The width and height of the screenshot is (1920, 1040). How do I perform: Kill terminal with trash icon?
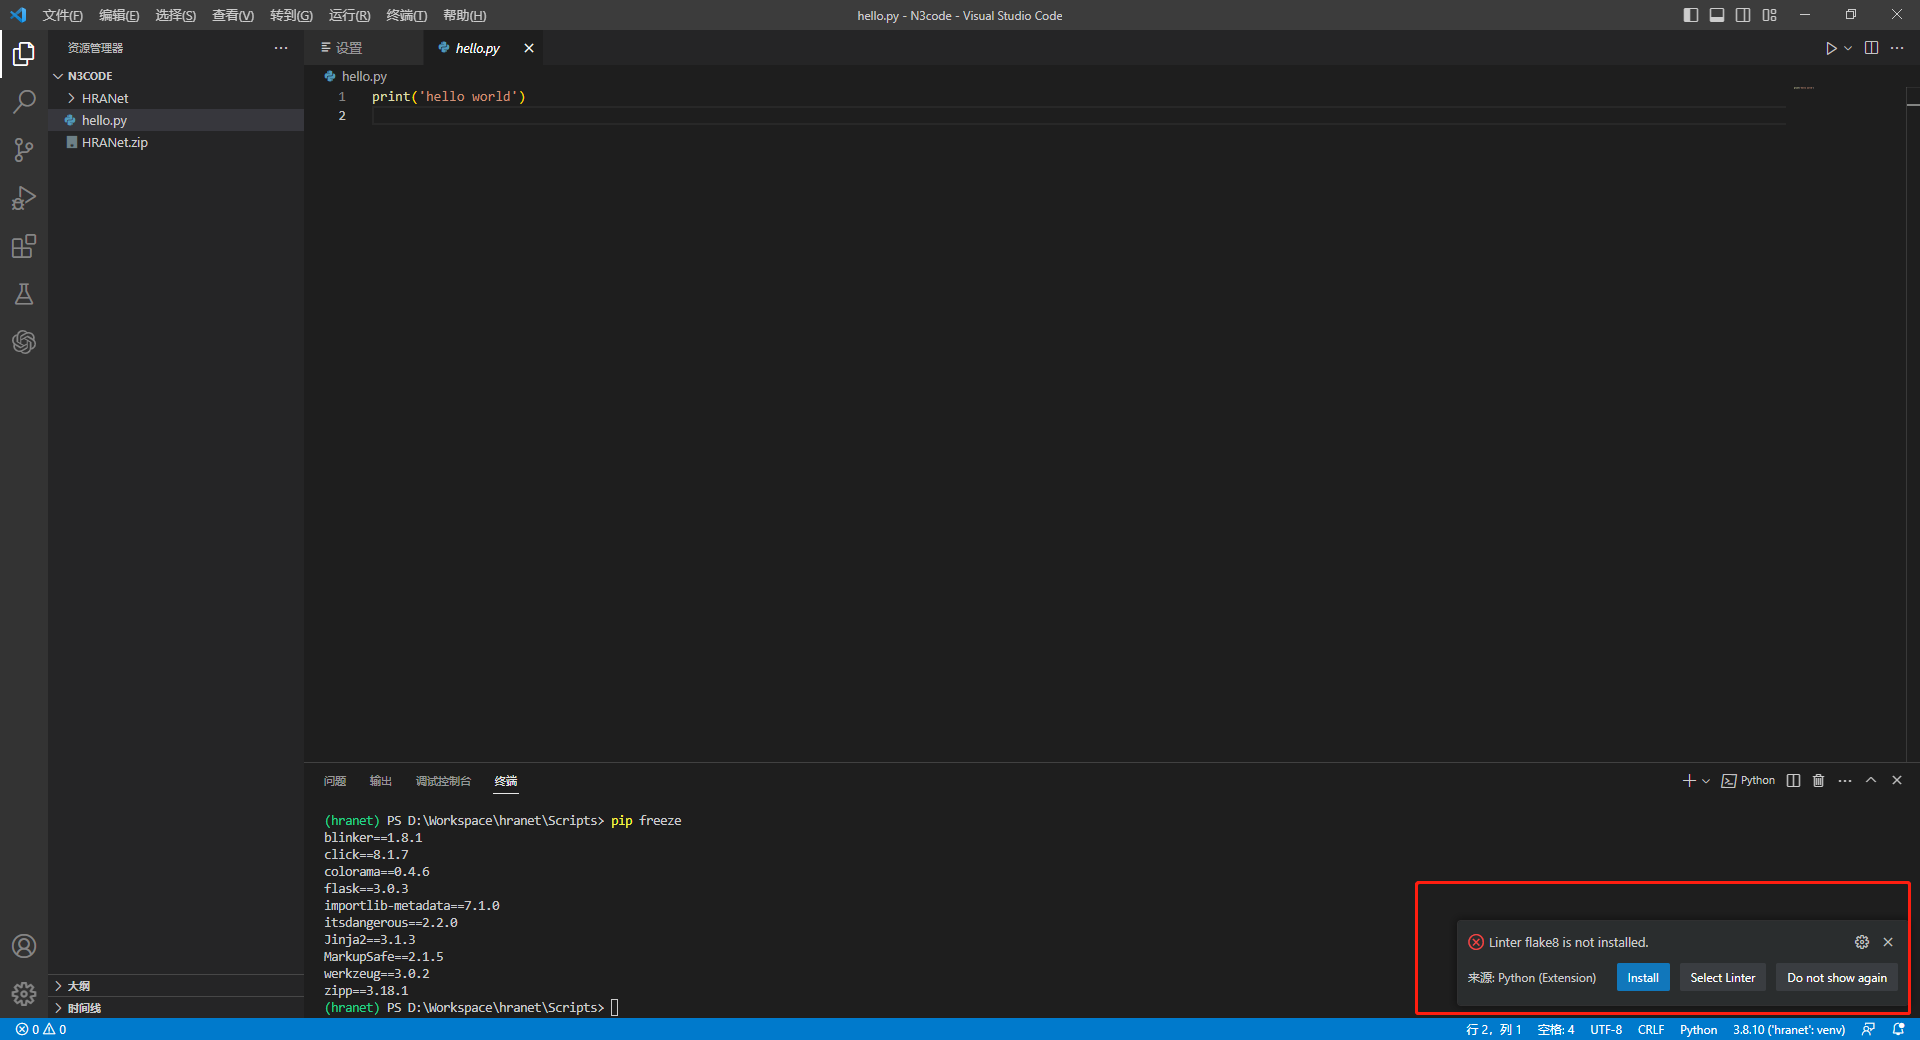[x=1819, y=781]
